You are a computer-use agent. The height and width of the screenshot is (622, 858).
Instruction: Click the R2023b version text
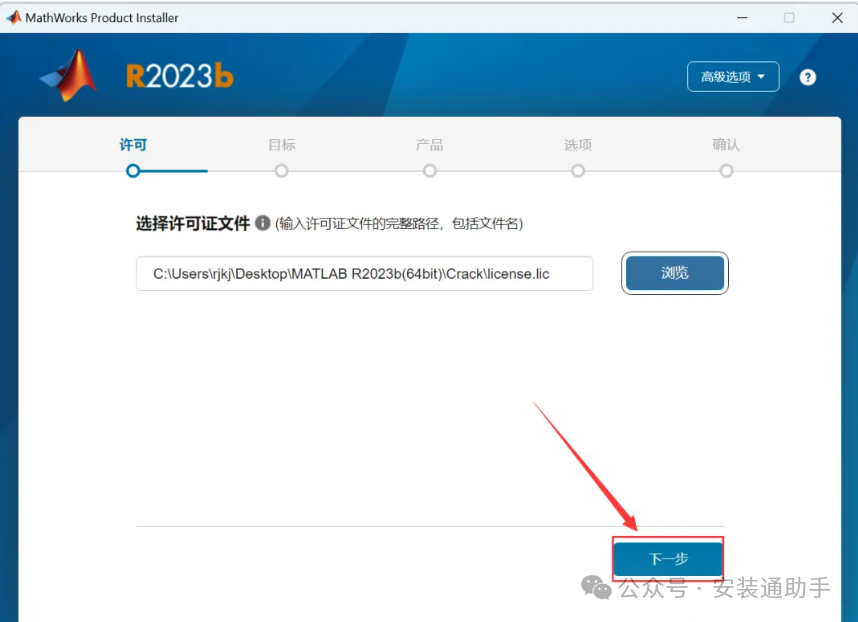point(179,76)
